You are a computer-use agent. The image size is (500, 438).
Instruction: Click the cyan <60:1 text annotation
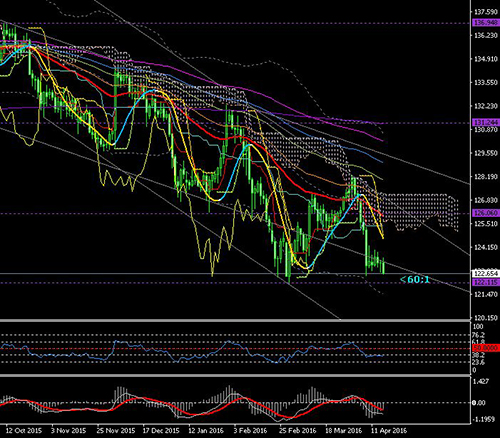pyautogui.click(x=415, y=279)
